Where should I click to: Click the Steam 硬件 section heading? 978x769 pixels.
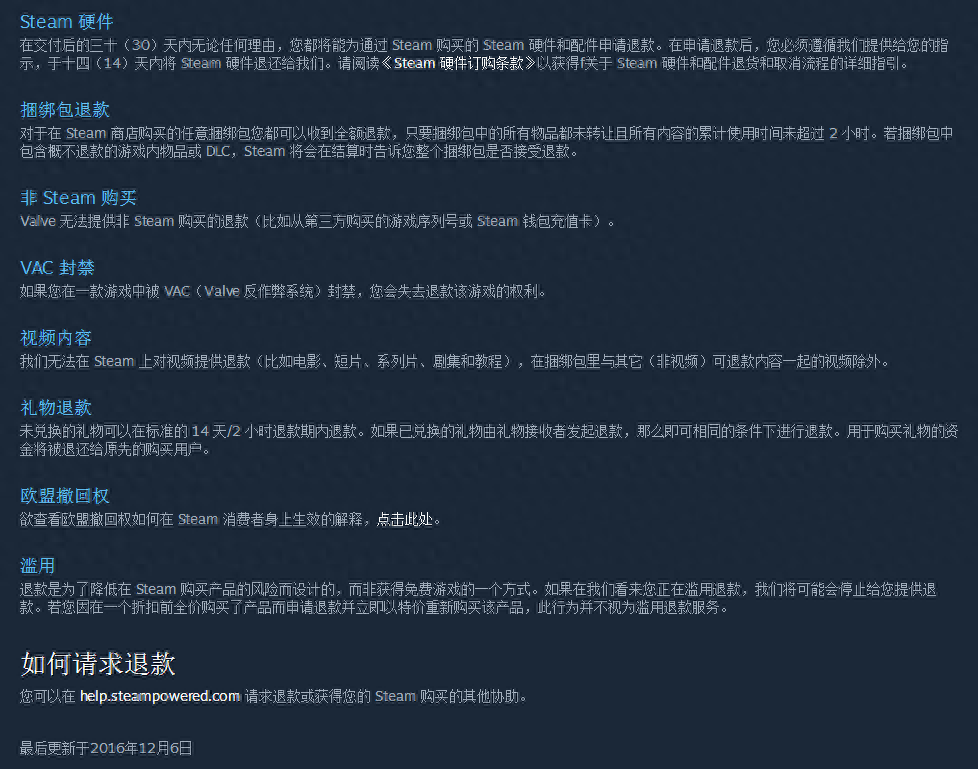(x=66, y=22)
